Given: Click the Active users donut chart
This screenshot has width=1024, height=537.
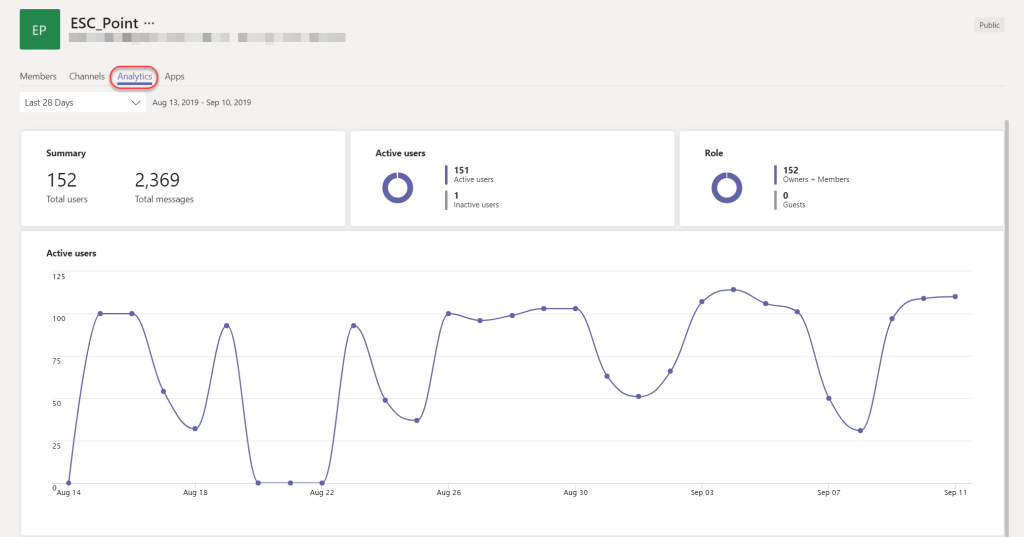Looking at the screenshot, I should tap(397, 187).
